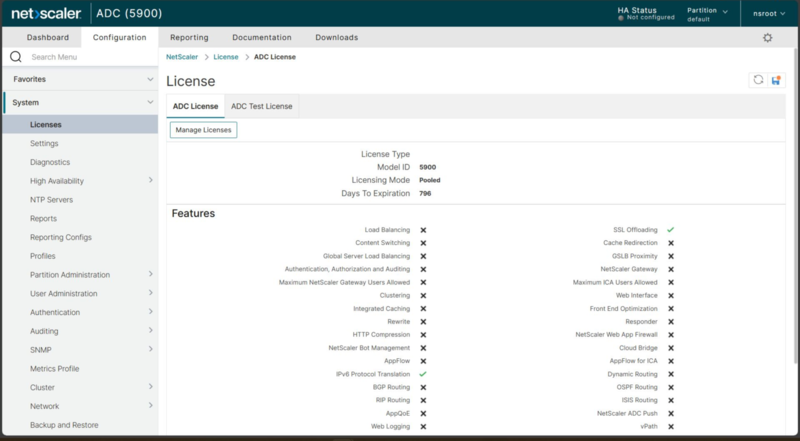Click the X status icon for Responder
Screen dimensions: 800x441
coord(671,322)
